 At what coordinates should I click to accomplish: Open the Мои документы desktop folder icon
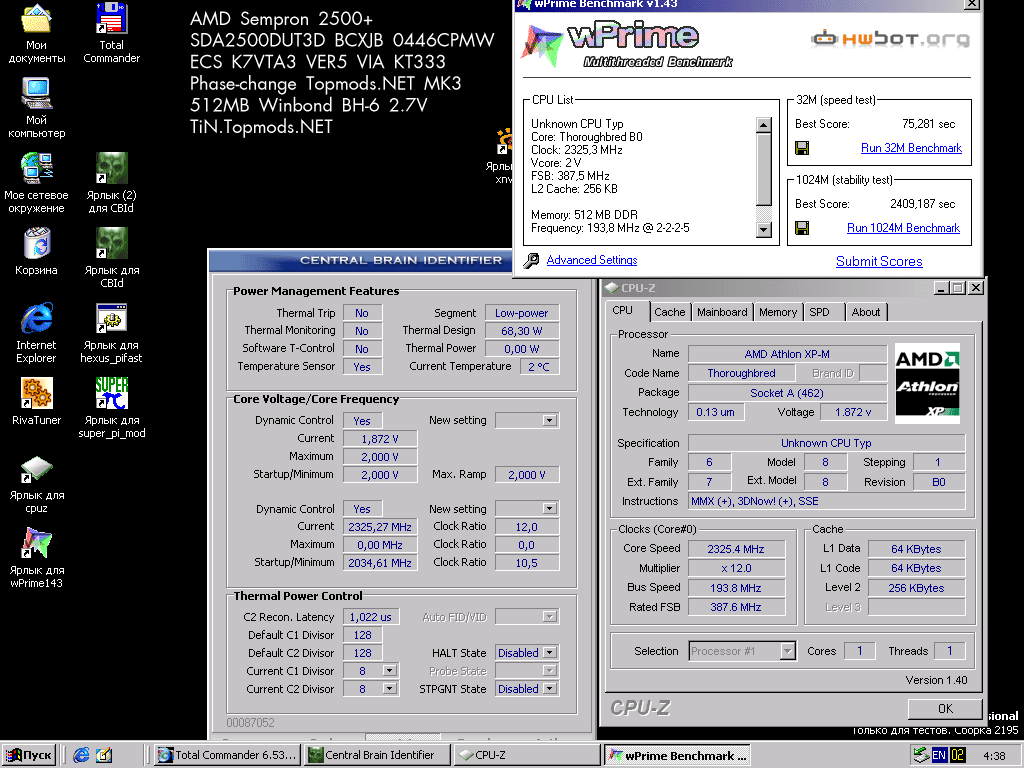coord(37,33)
